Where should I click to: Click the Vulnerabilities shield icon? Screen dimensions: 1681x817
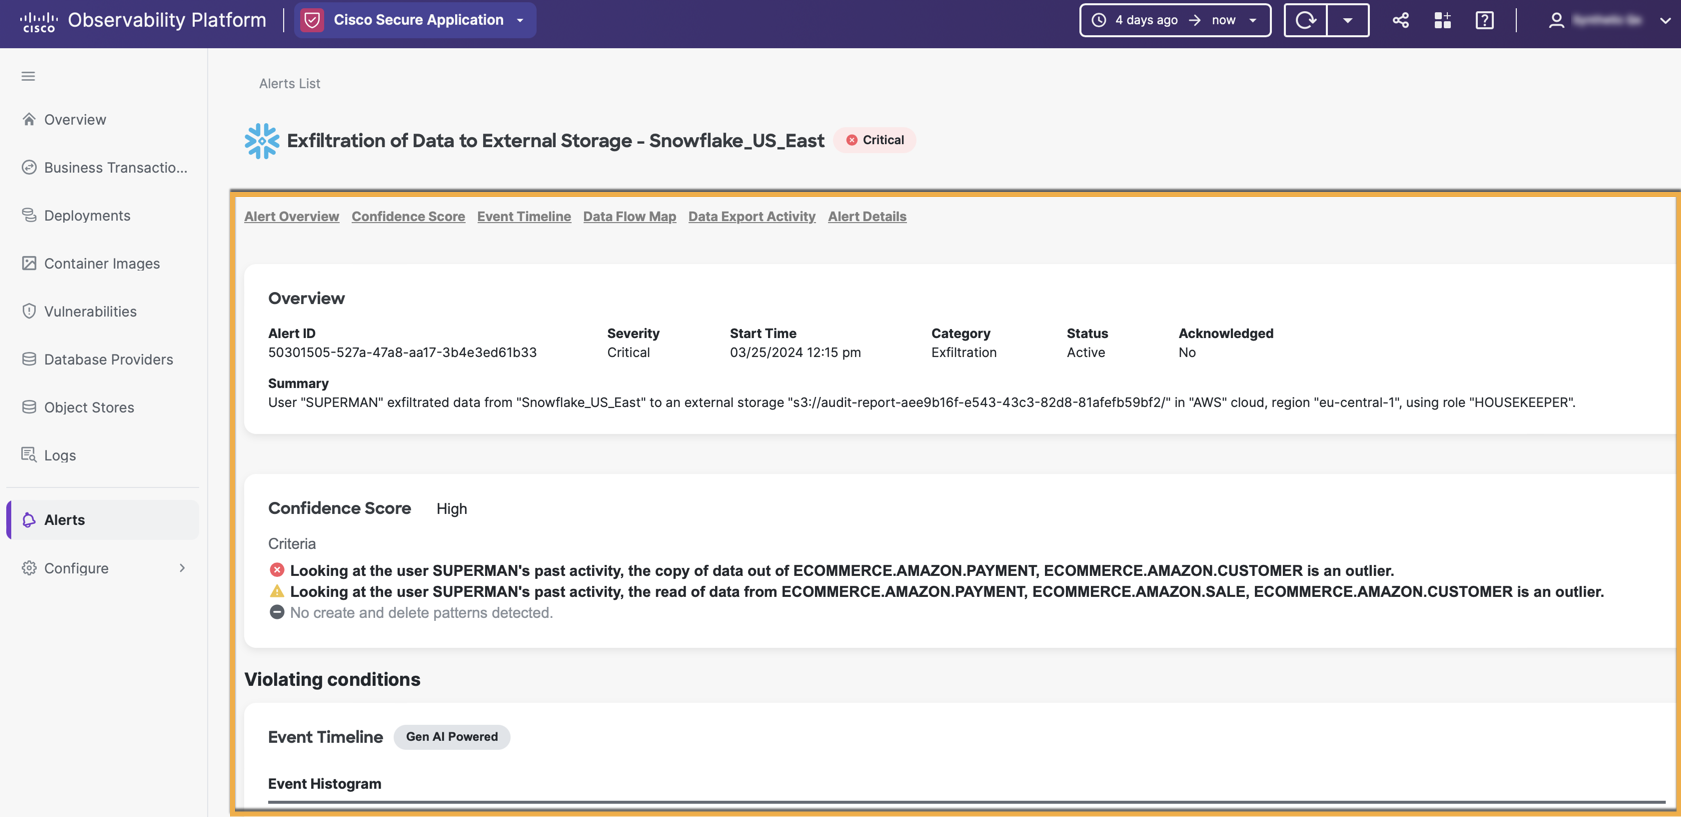(29, 311)
